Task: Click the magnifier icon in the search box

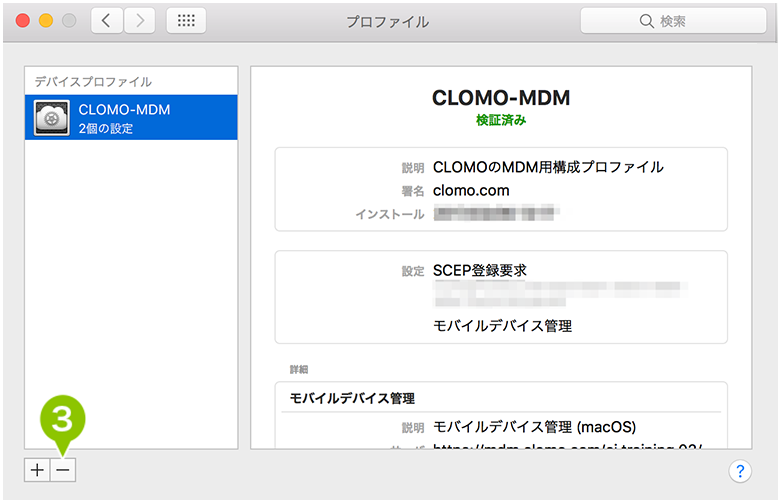Action: (x=647, y=21)
